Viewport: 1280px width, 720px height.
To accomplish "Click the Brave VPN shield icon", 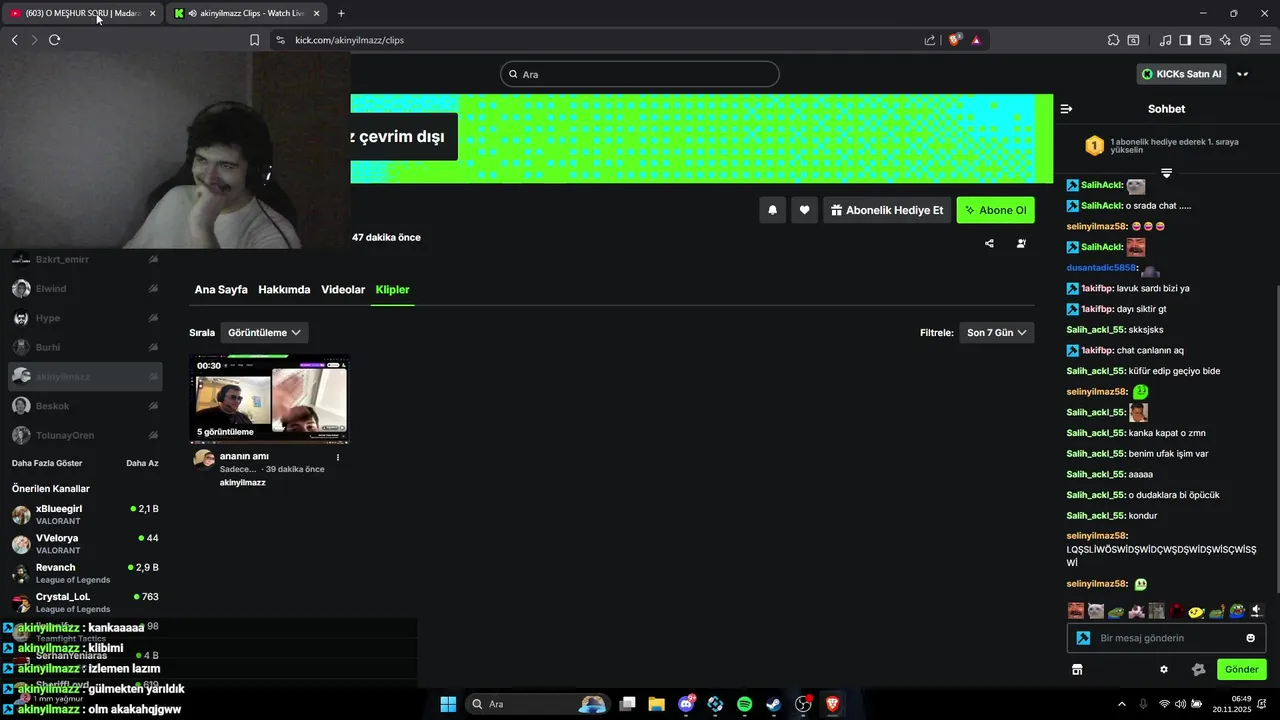I will point(1245,40).
